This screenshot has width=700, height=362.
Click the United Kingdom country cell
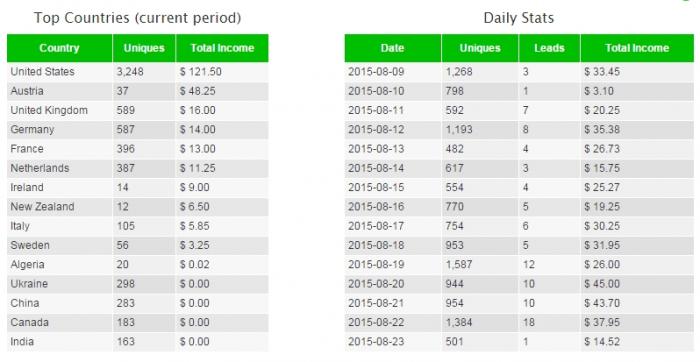coord(59,110)
